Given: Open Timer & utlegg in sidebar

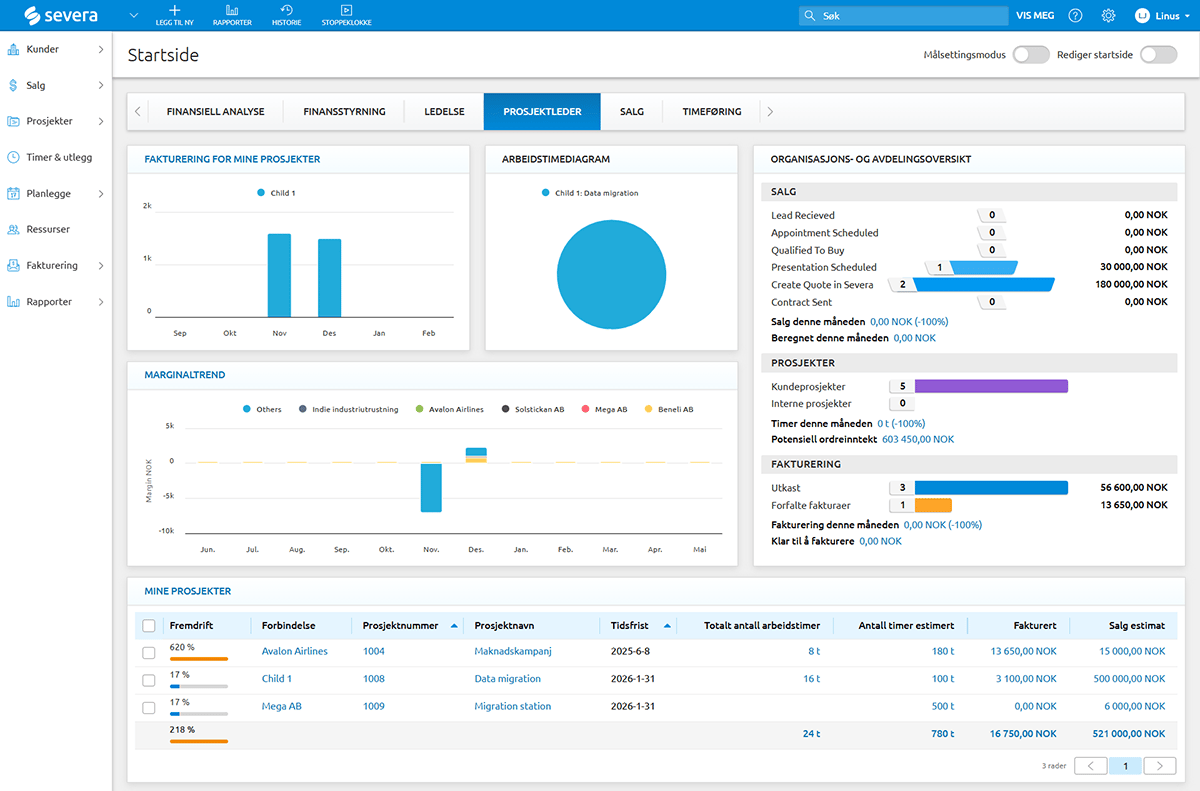Looking at the screenshot, I should click(58, 157).
